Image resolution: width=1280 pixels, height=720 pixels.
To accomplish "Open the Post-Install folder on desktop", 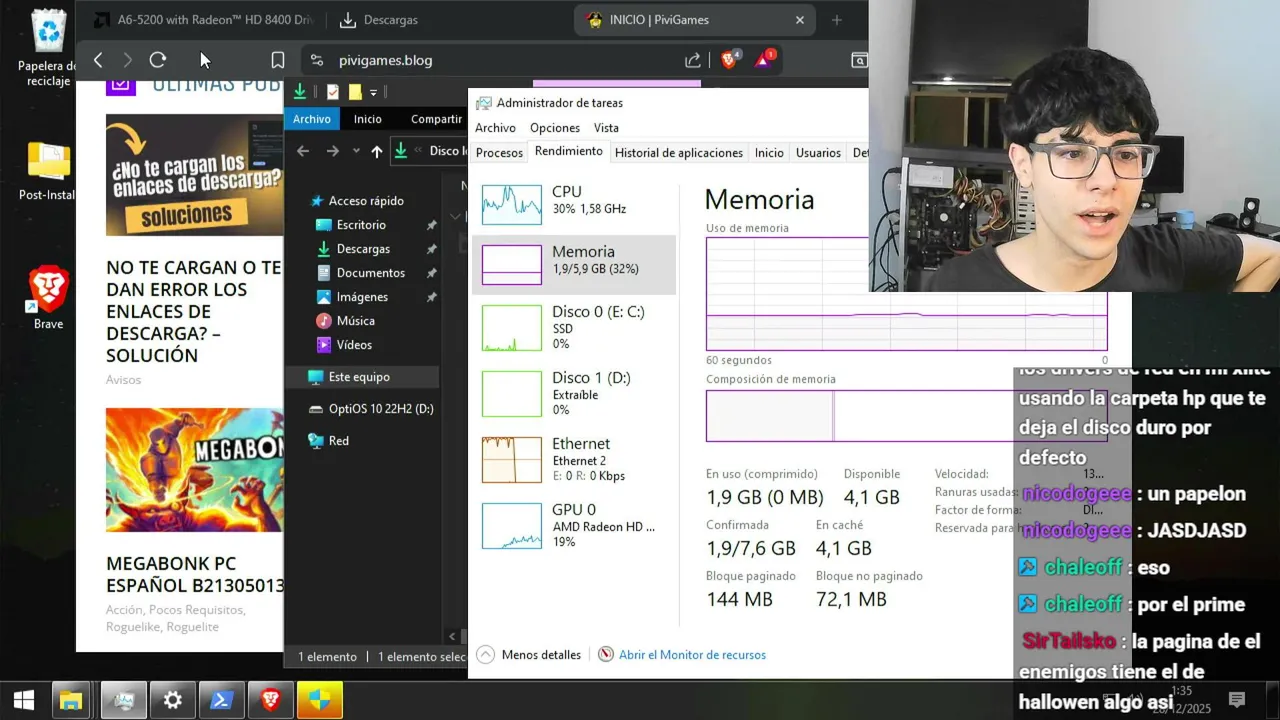I will (x=48, y=170).
